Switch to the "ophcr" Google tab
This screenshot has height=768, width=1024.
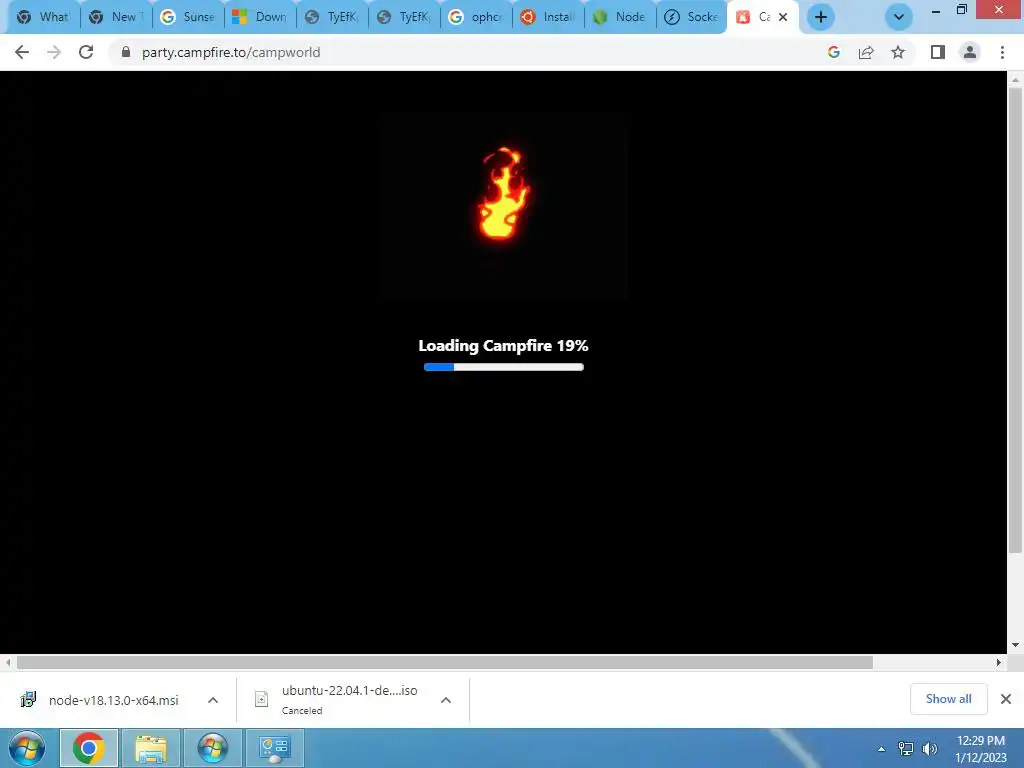tap(476, 17)
